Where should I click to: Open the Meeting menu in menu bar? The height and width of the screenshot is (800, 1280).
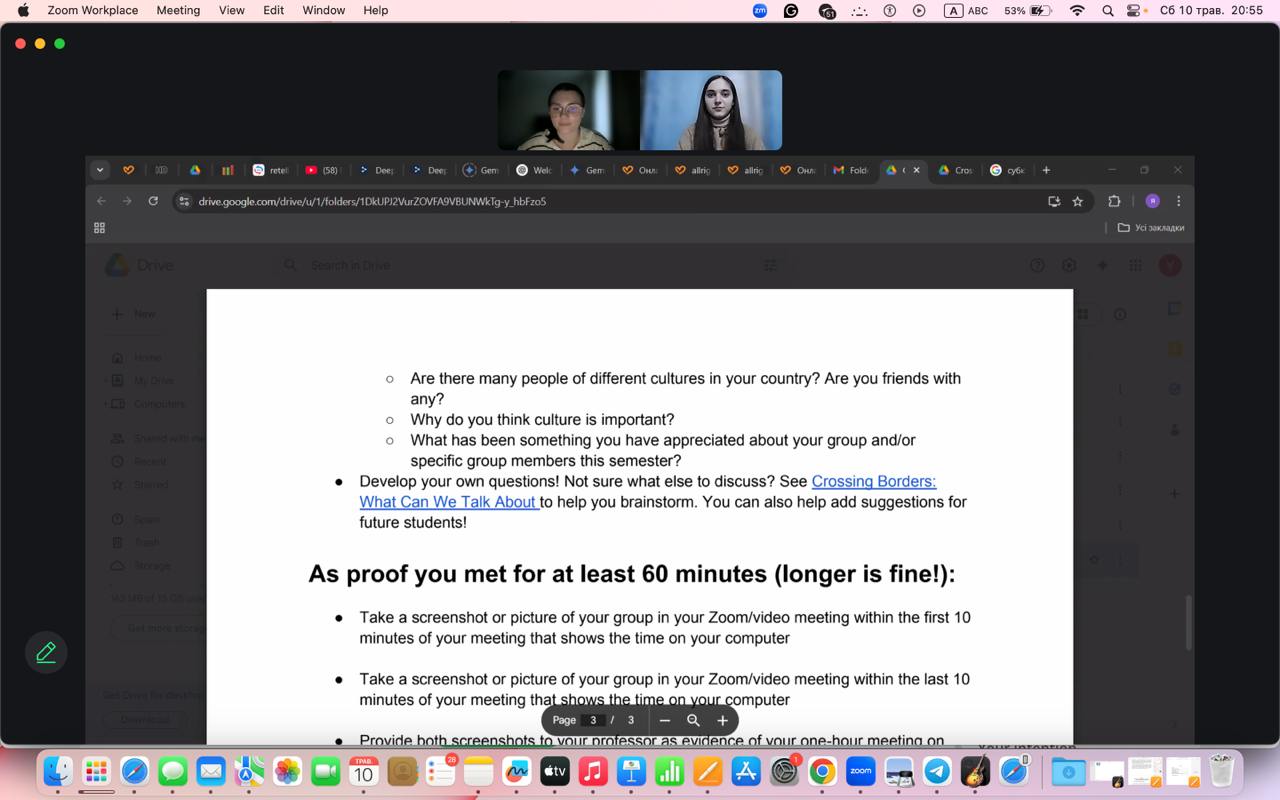[178, 10]
